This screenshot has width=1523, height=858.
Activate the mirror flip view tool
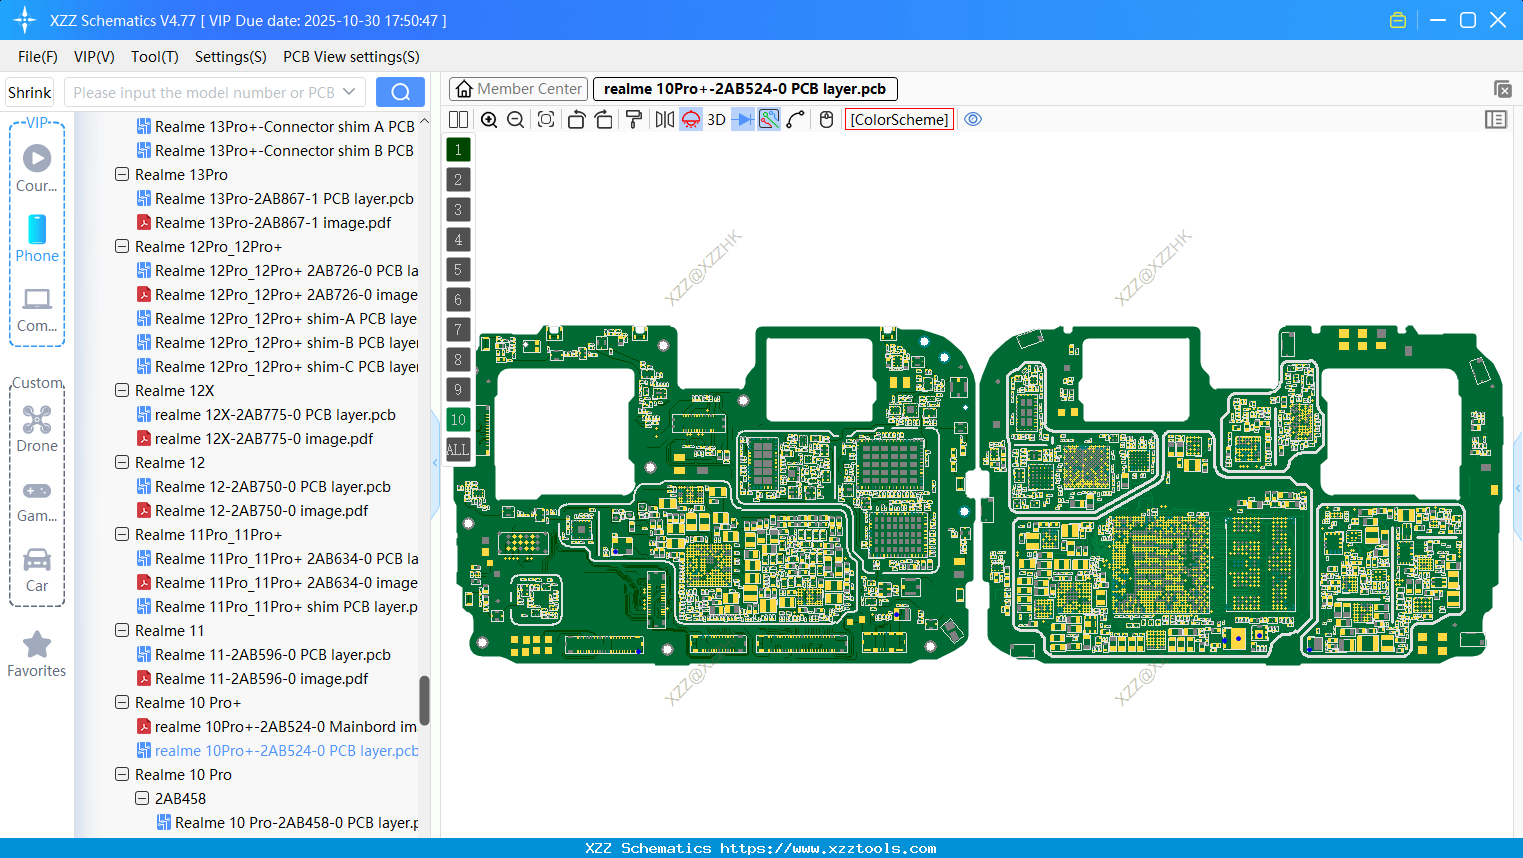pos(664,119)
